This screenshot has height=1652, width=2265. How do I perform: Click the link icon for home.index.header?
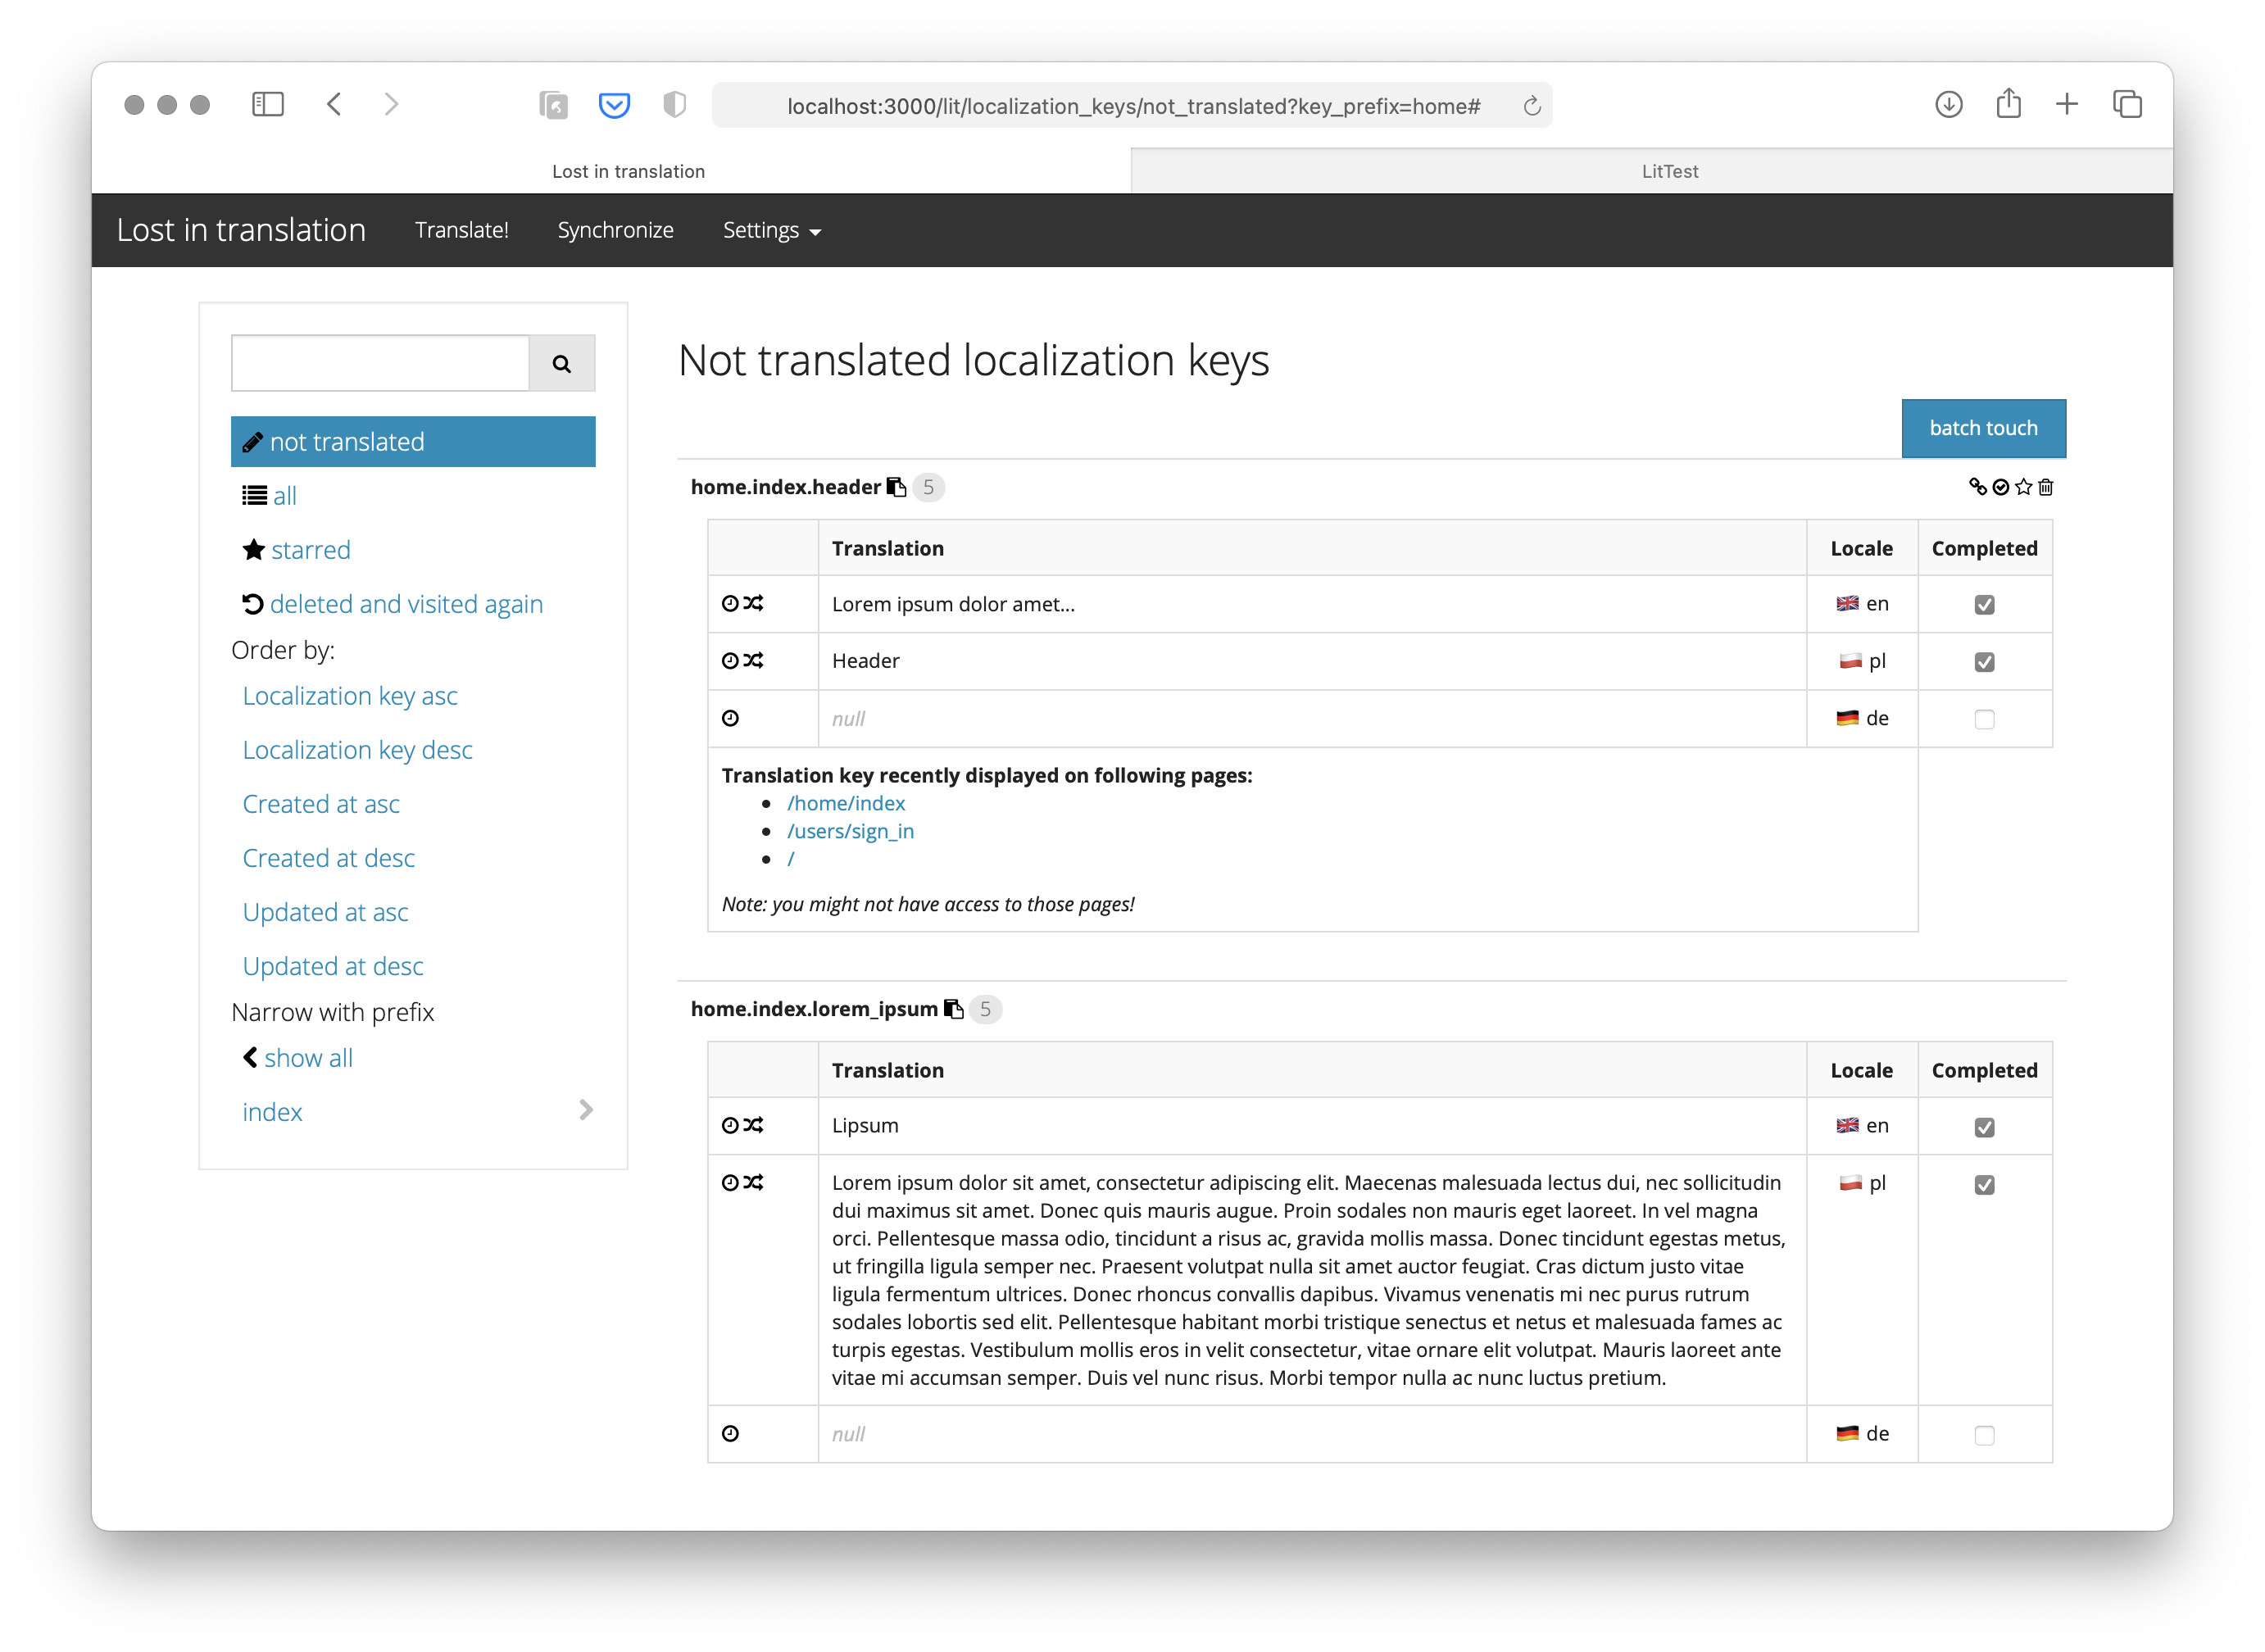point(1977,487)
